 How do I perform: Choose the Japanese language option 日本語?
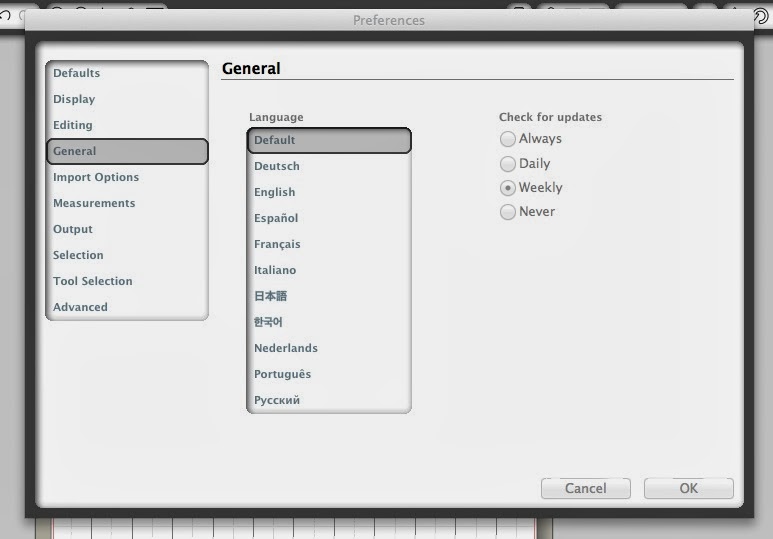[329, 296]
